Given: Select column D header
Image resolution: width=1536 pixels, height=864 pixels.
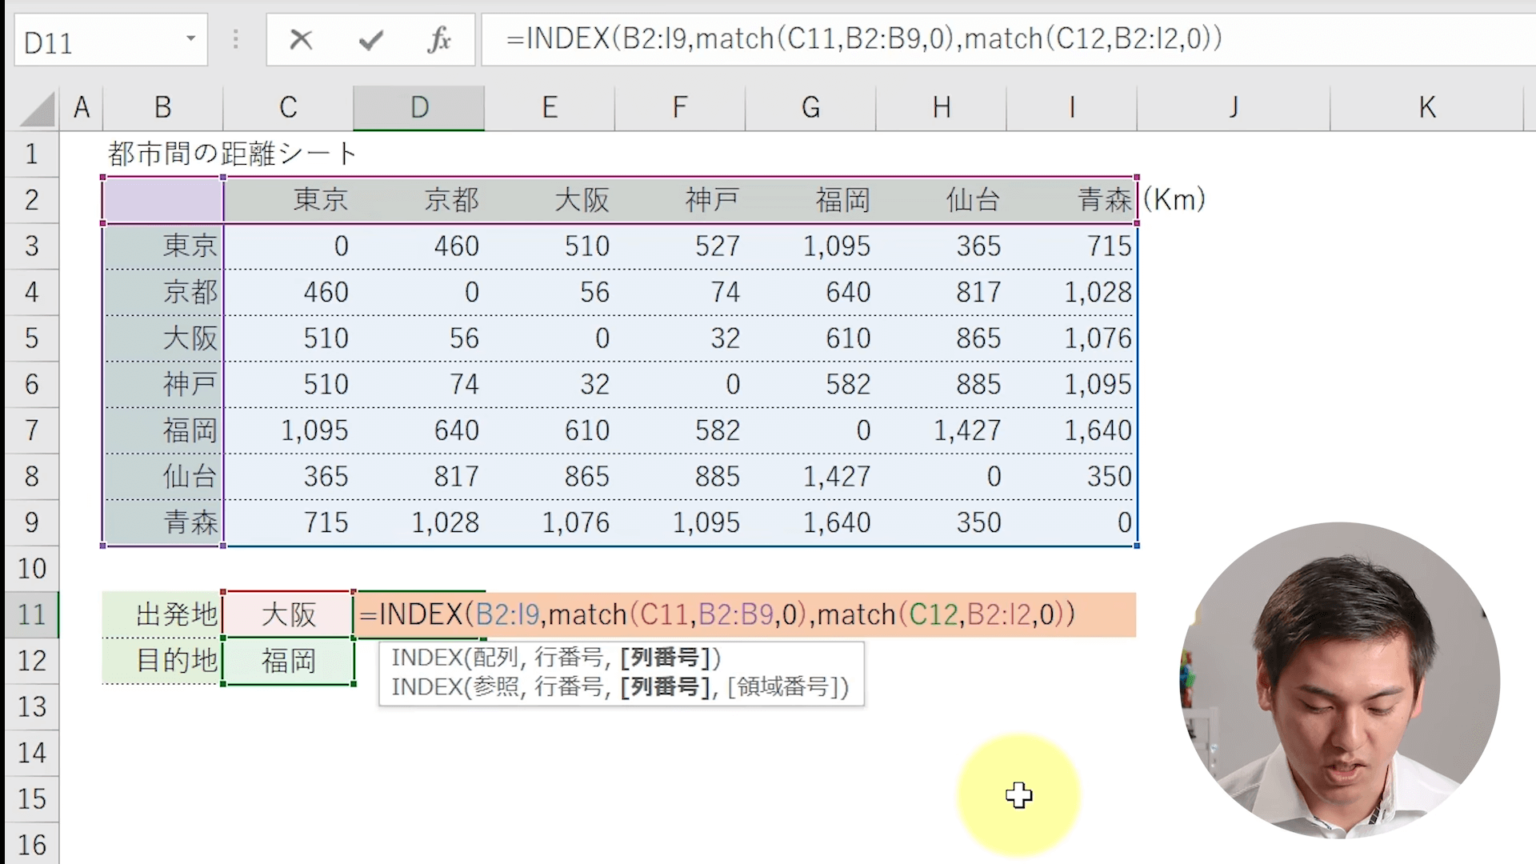Looking at the screenshot, I should click(419, 107).
